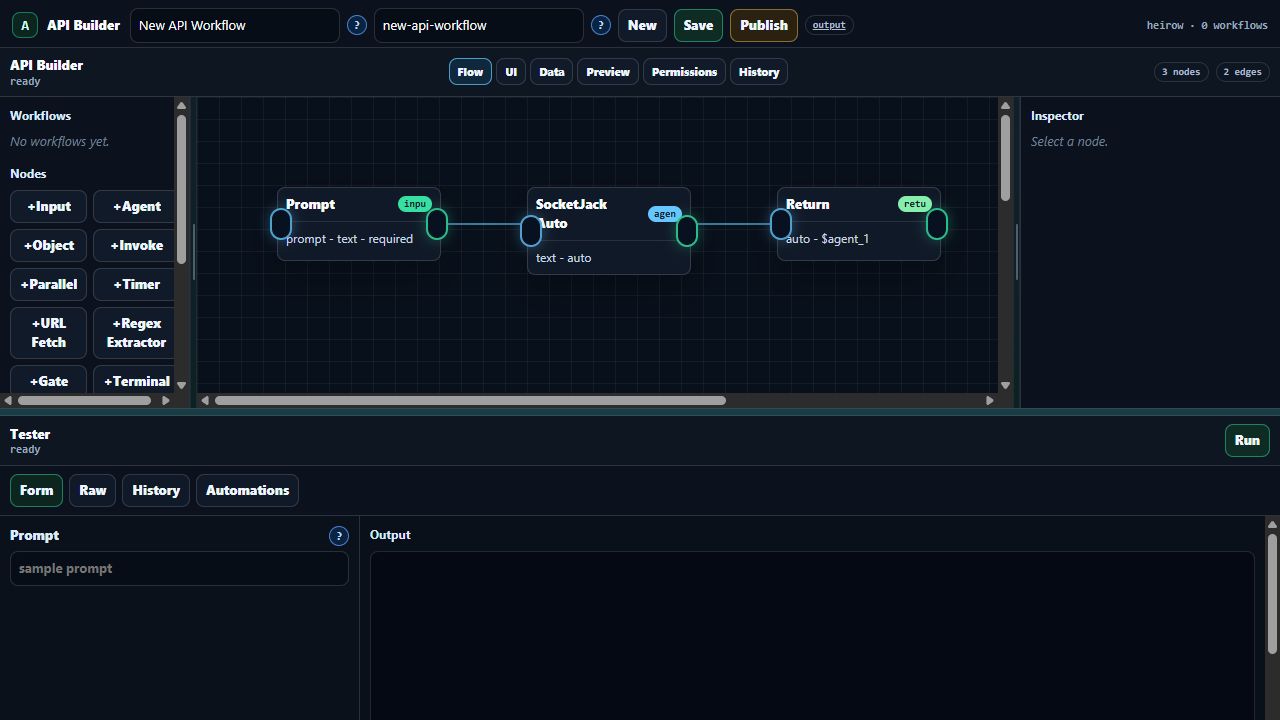Select the Raw tab in Tester
Screen dimensions: 1280x720
point(93,490)
